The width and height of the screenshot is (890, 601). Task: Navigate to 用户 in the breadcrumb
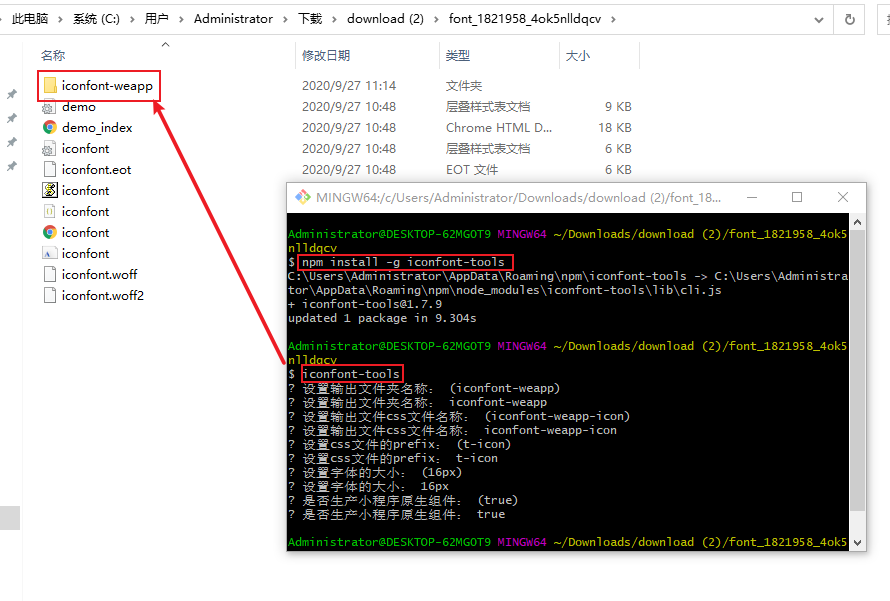tap(156, 19)
